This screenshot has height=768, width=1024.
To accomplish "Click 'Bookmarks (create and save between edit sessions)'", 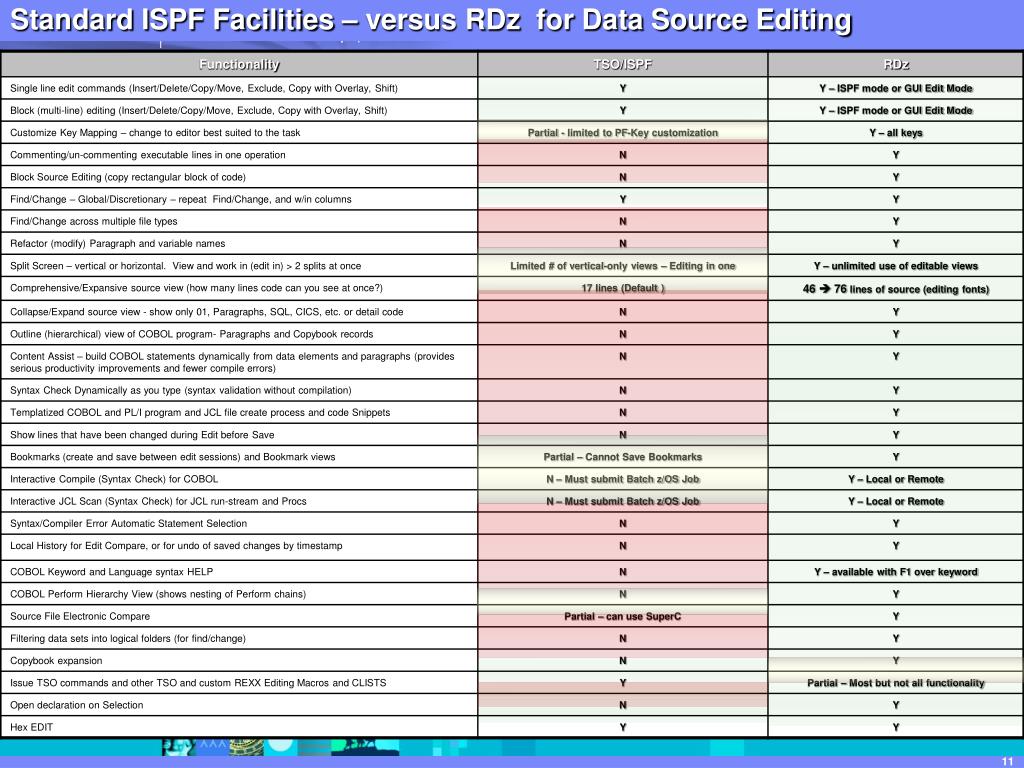I will 172,457.
